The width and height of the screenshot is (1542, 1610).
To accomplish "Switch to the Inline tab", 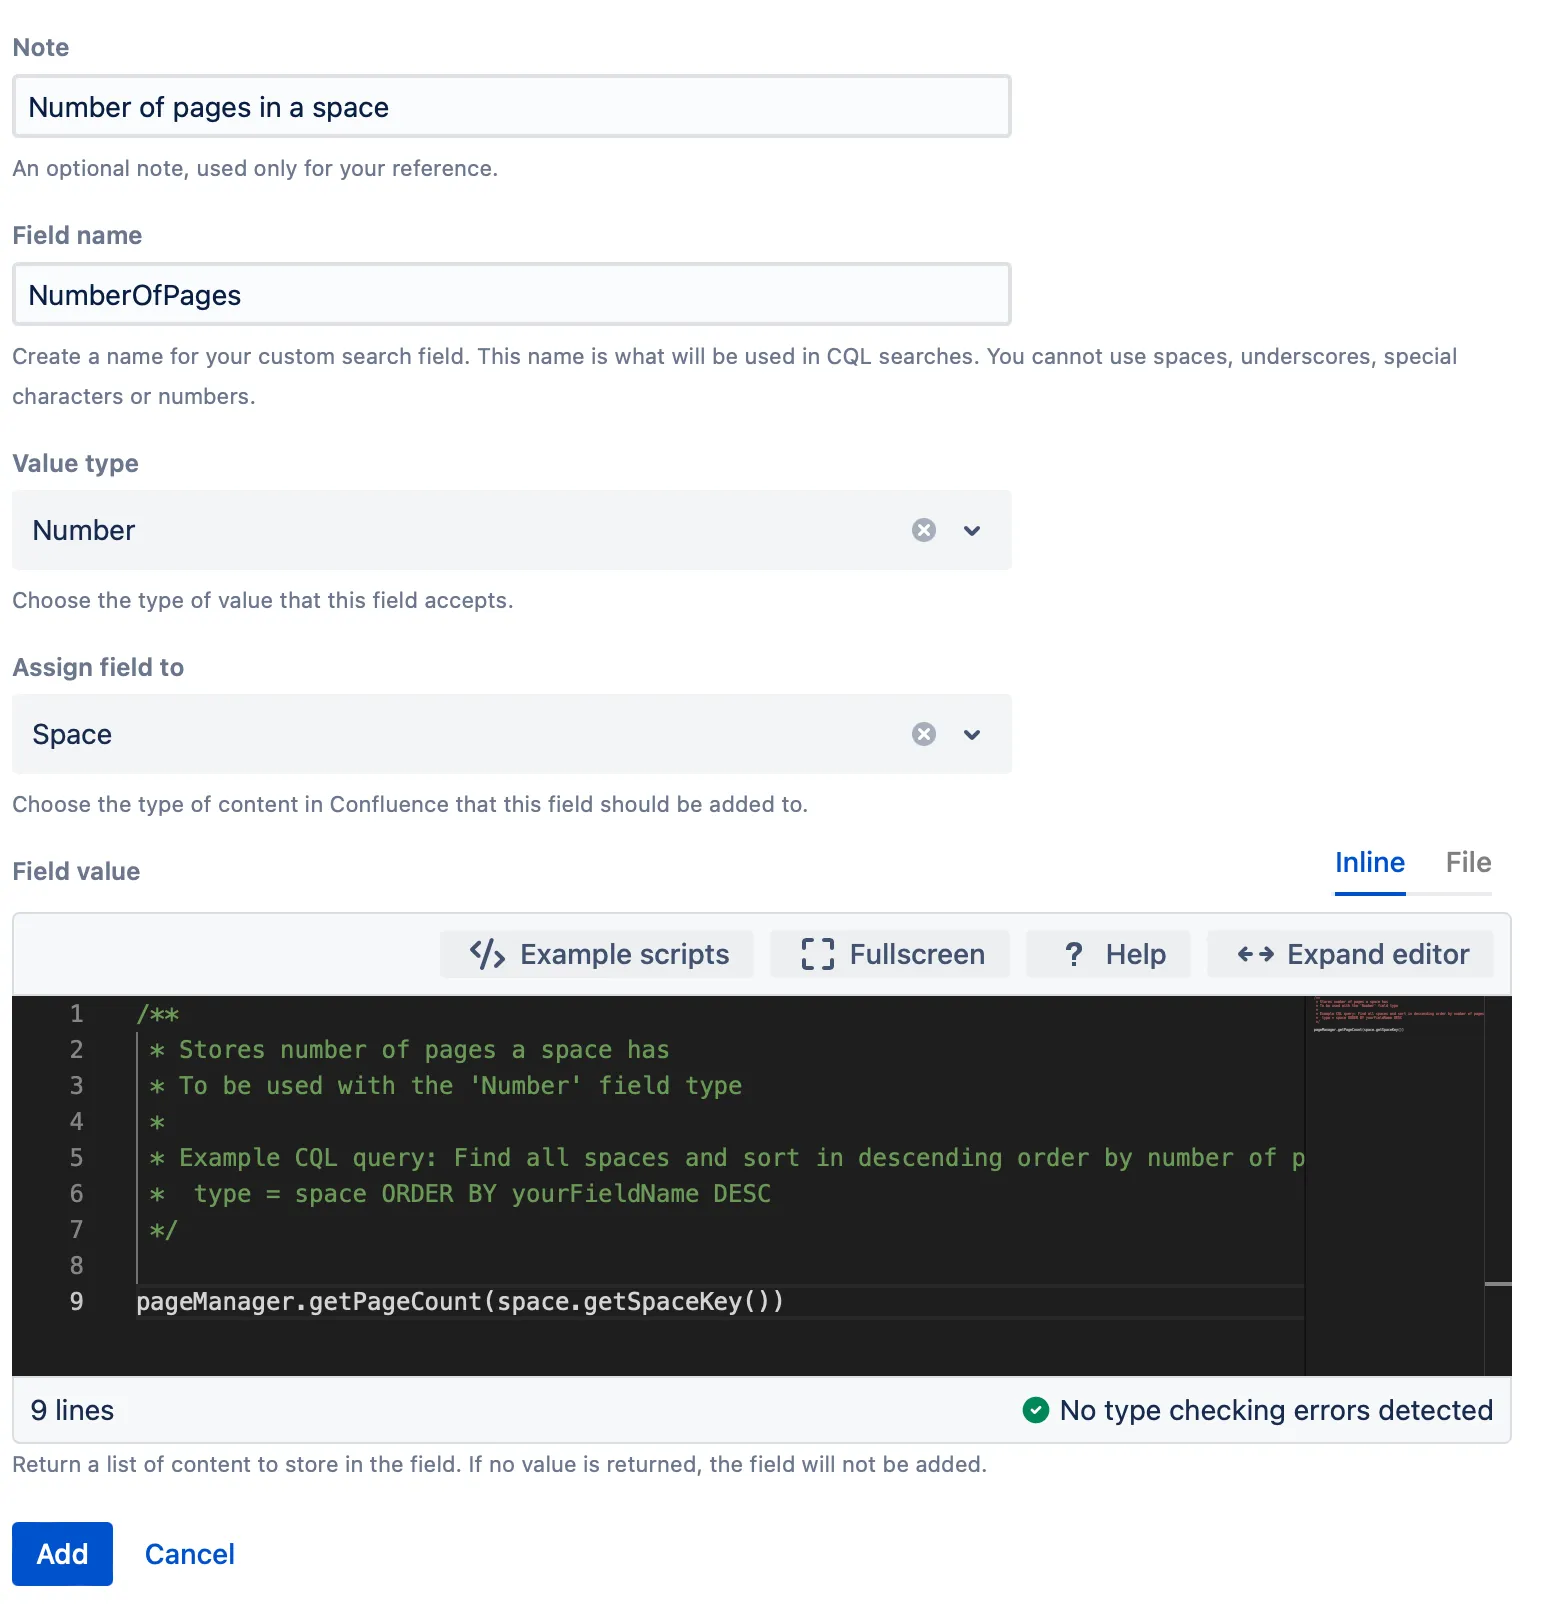I will point(1370,863).
